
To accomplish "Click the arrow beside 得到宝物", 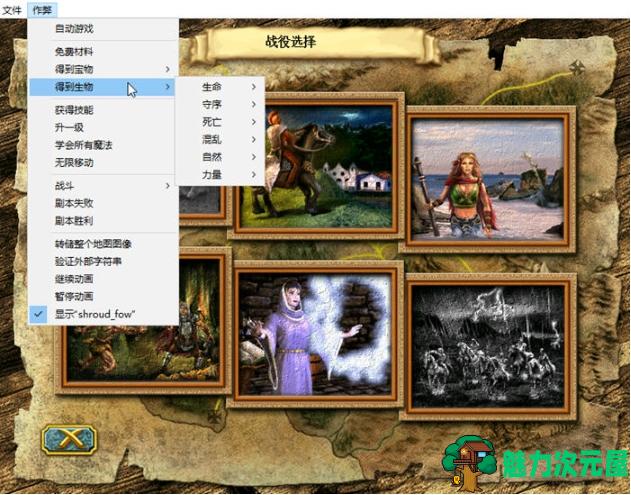I will [168, 69].
